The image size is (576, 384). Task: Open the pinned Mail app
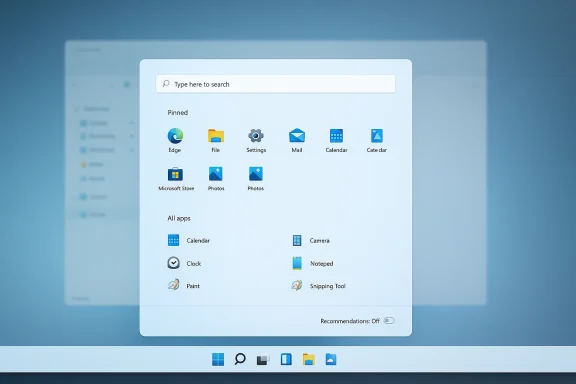point(297,140)
